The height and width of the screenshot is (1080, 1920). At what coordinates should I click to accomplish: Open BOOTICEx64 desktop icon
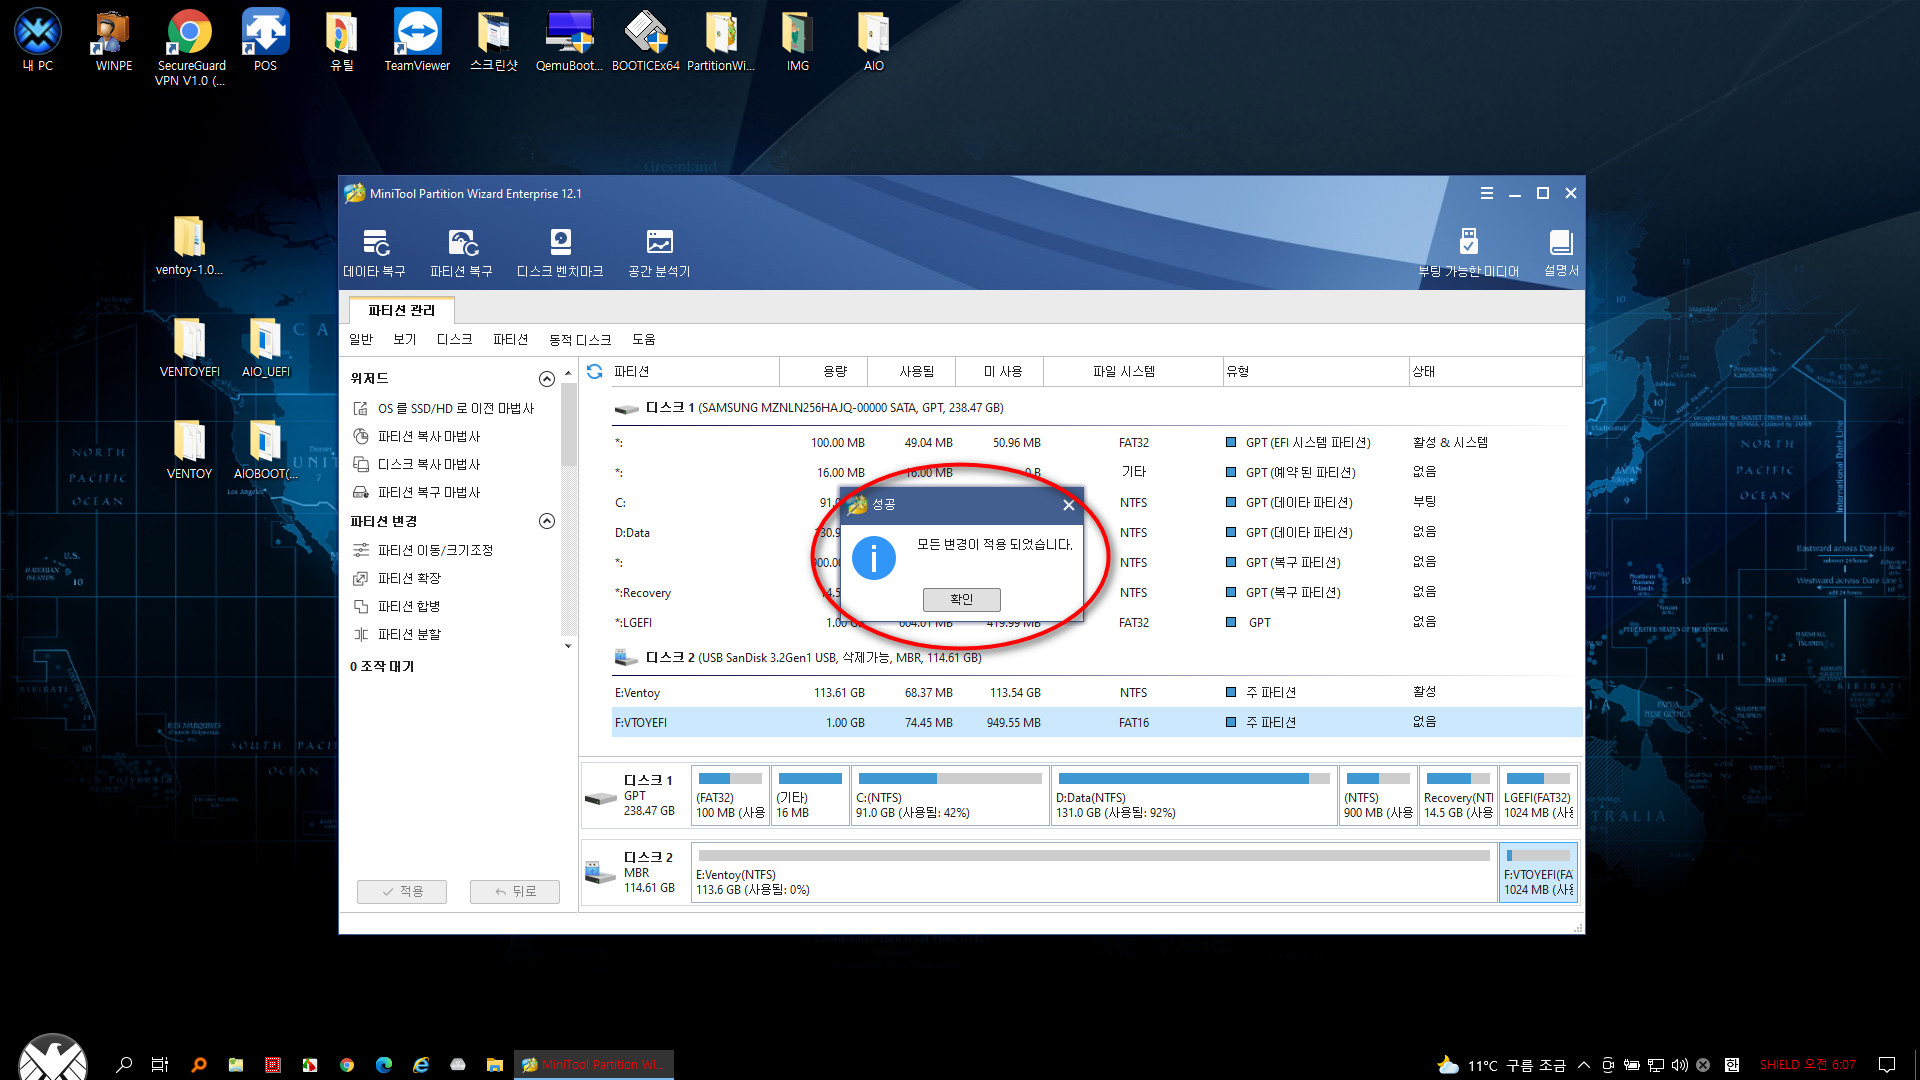(645, 41)
